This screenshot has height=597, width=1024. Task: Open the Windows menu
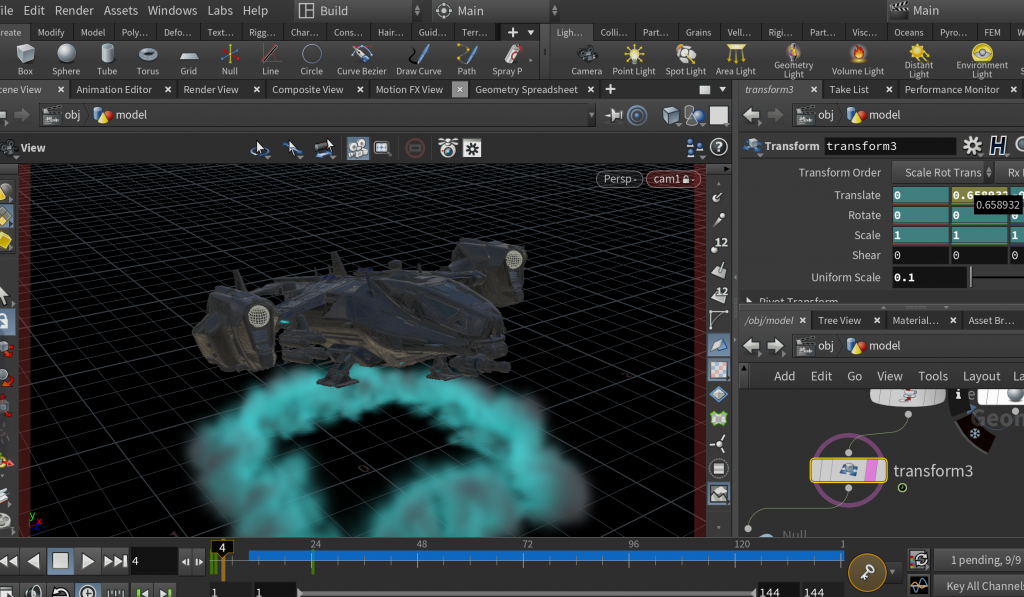[172, 10]
